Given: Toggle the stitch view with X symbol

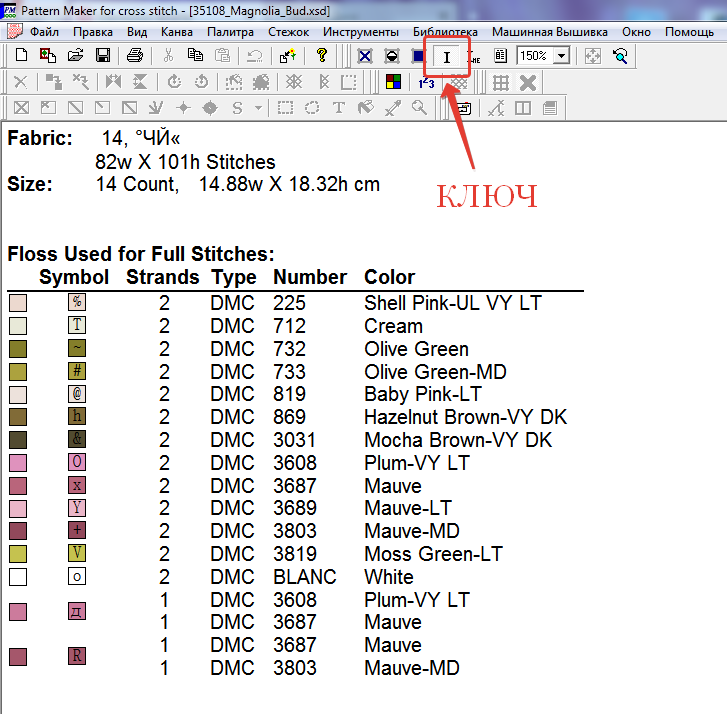Looking at the screenshot, I should coord(365,56).
